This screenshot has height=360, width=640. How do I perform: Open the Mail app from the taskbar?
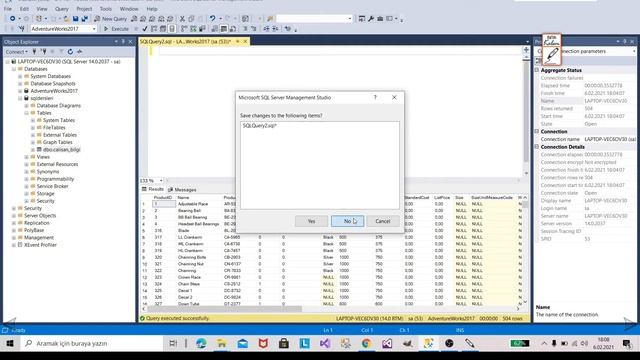click(x=242, y=343)
